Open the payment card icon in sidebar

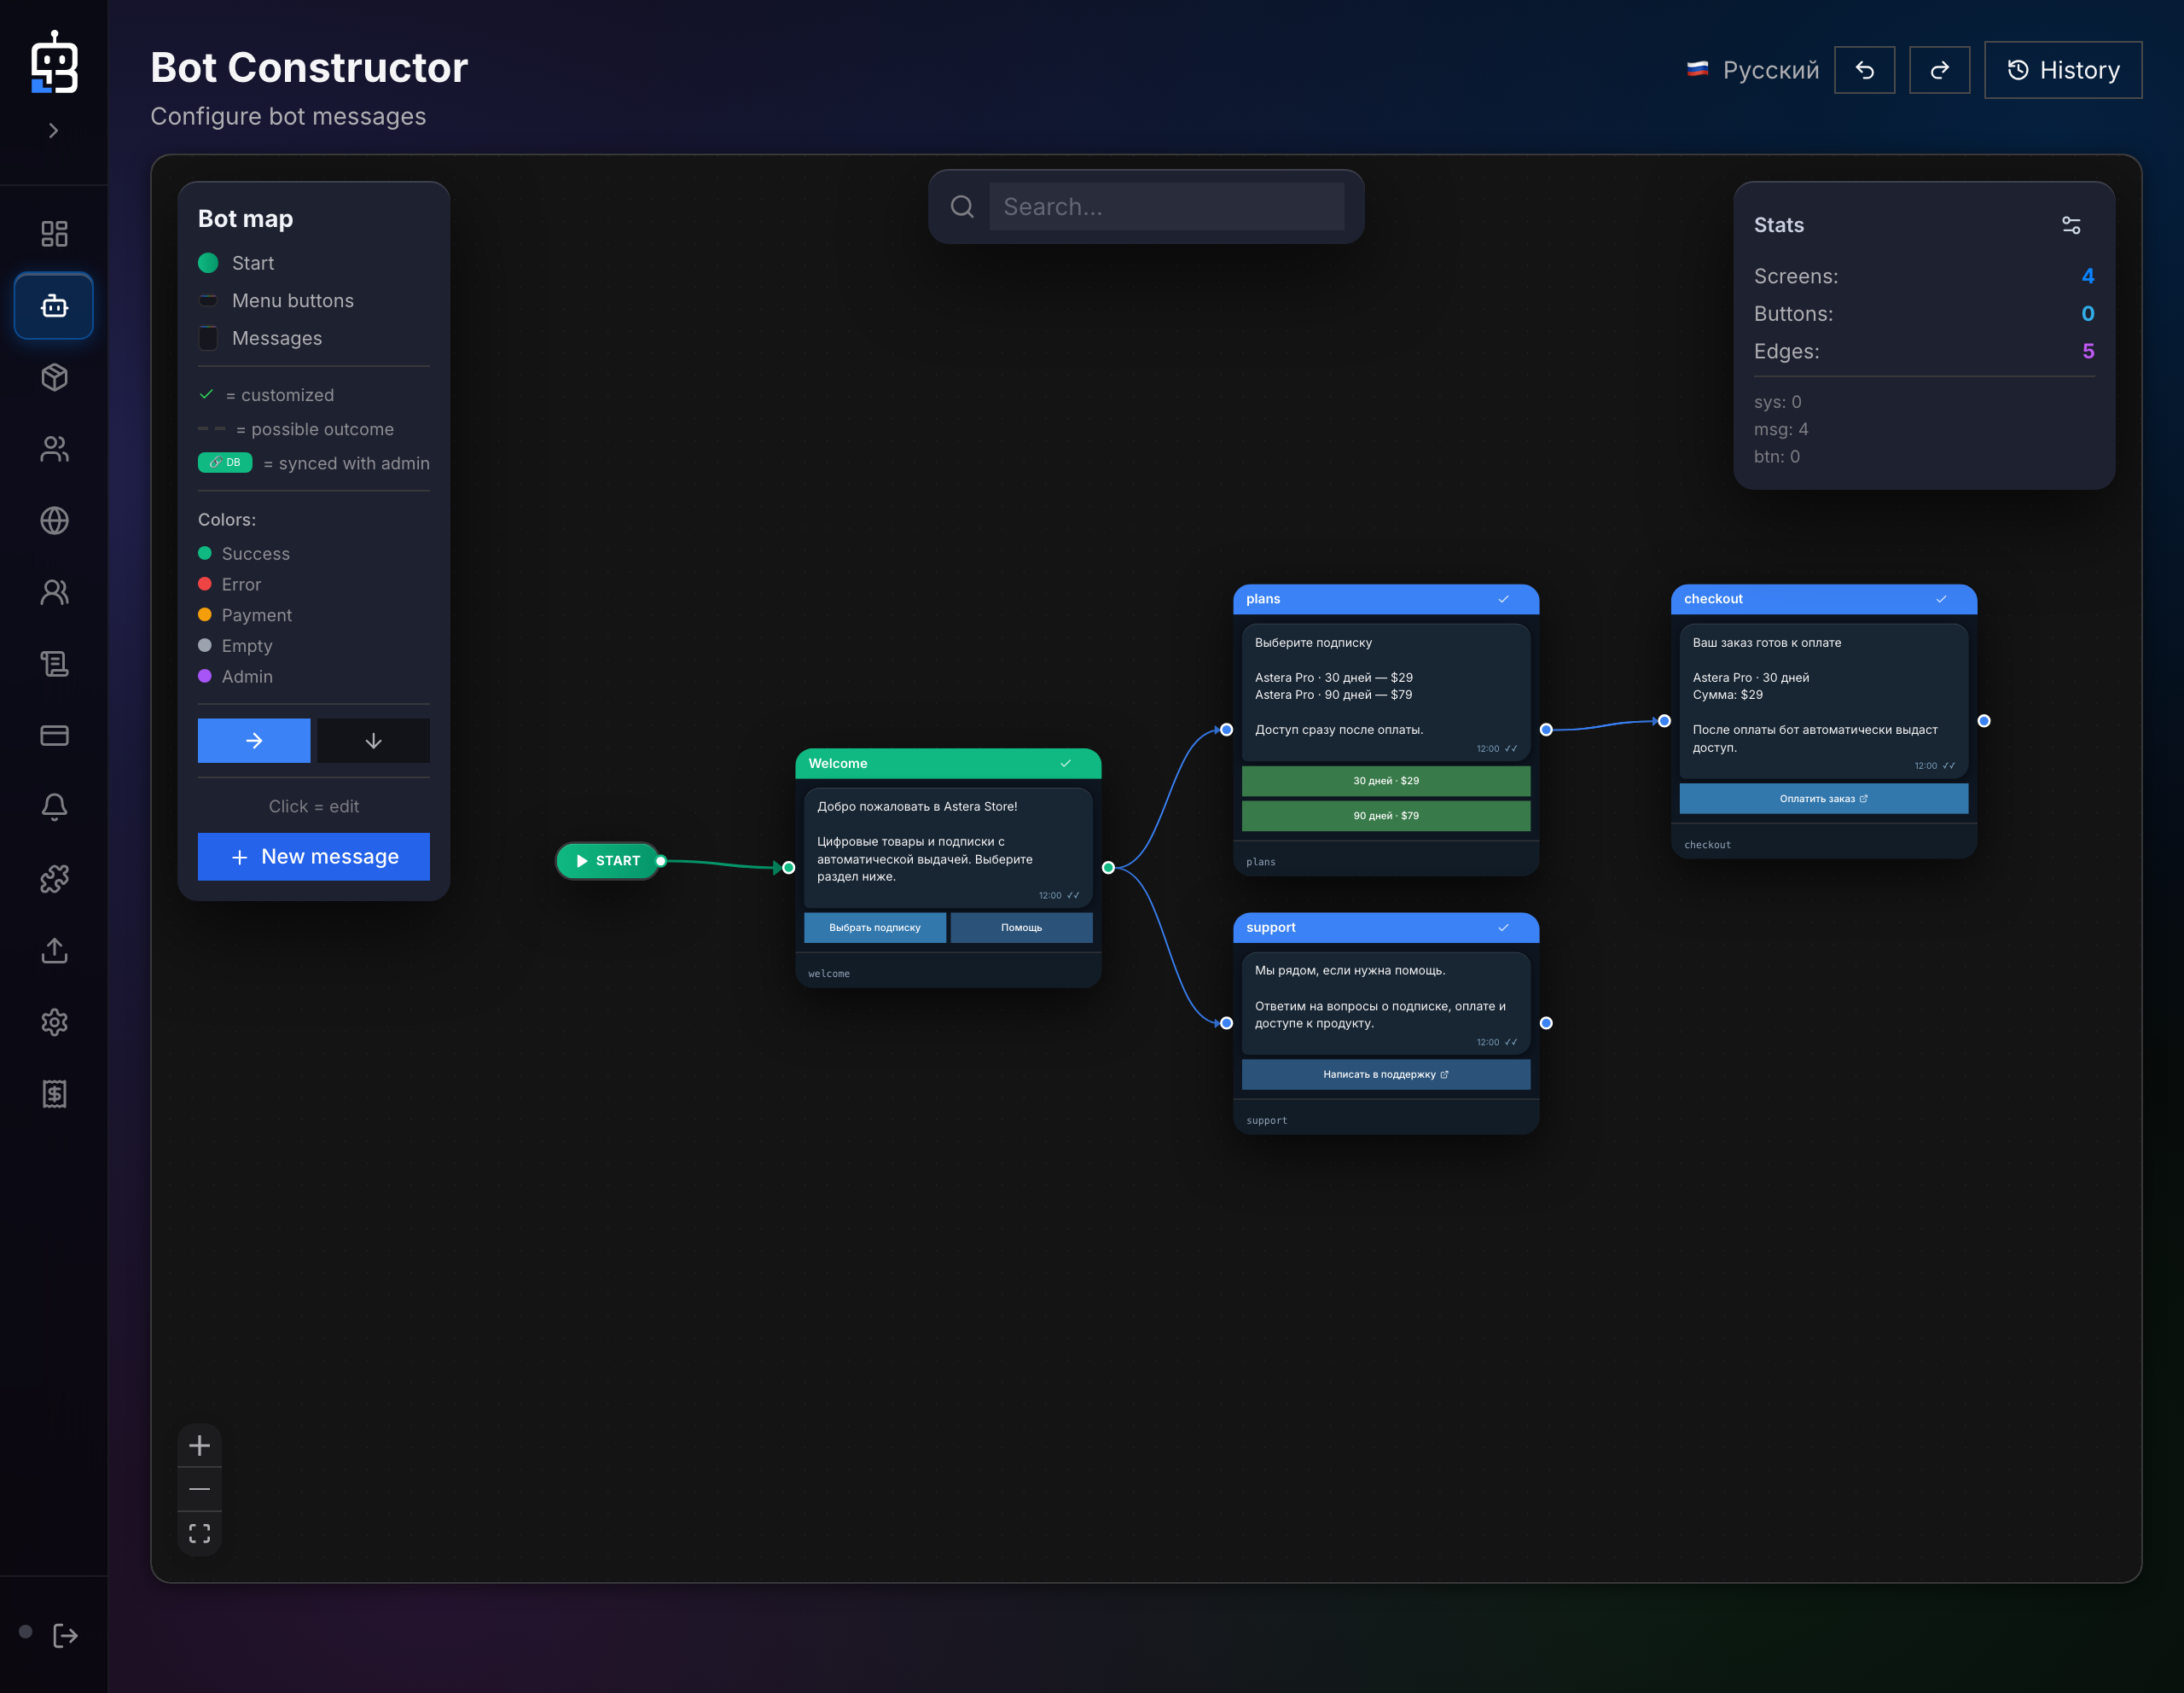click(x=54, y=735)
